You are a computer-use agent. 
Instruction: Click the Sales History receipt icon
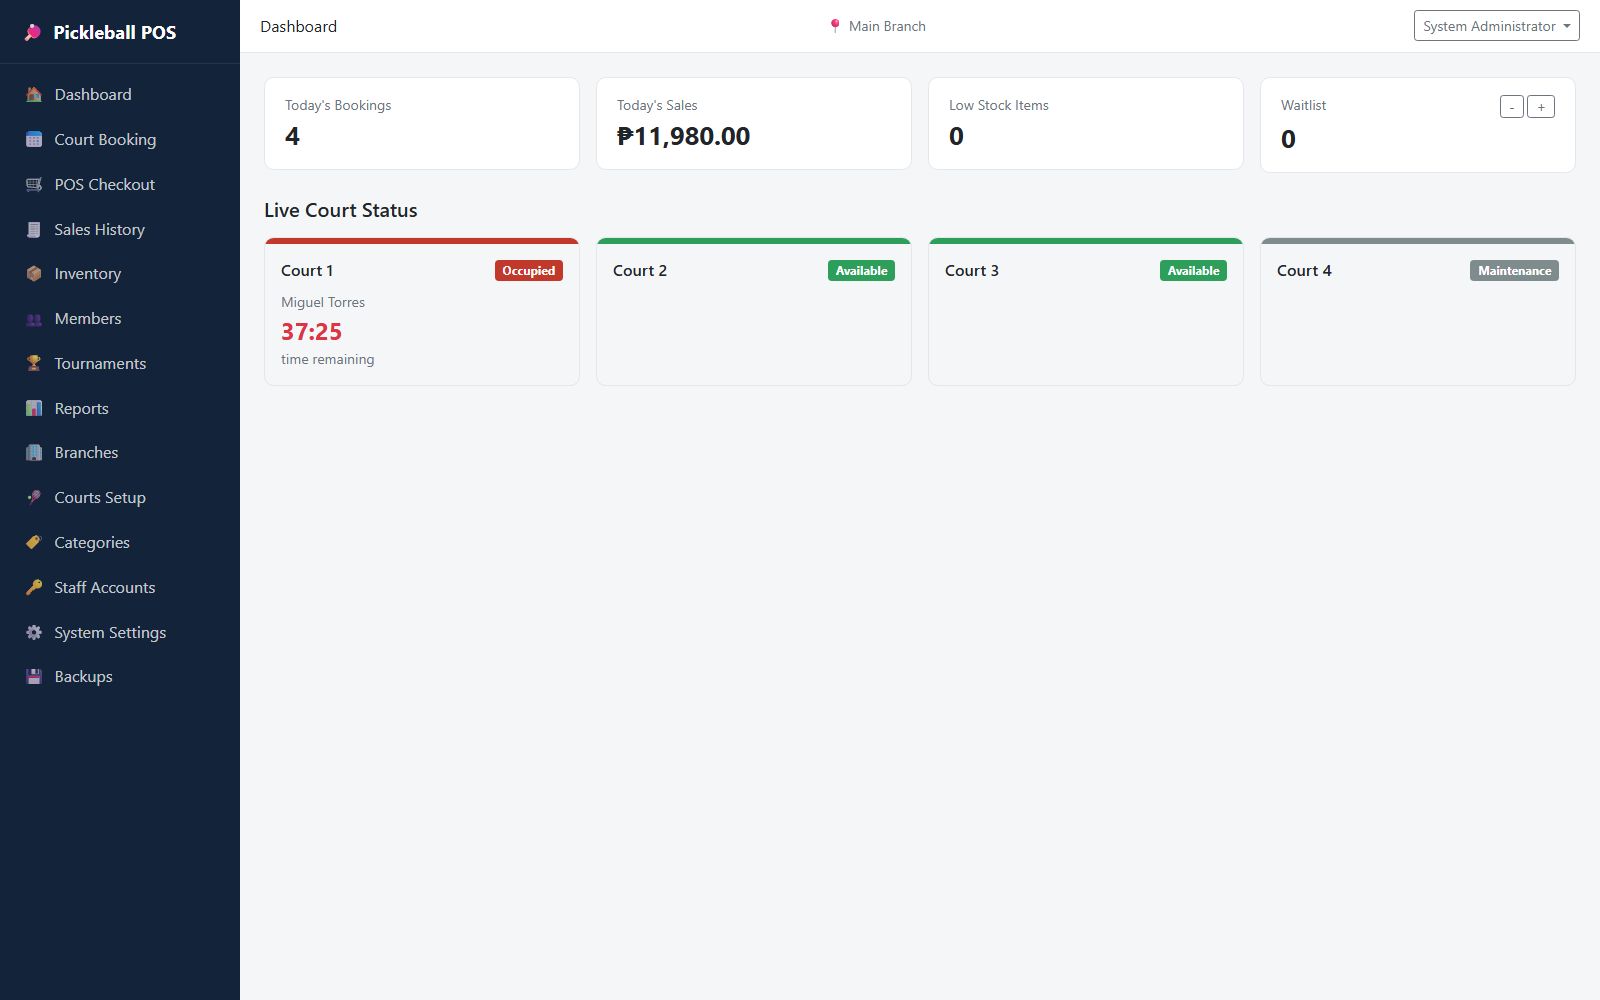[34, 229]
